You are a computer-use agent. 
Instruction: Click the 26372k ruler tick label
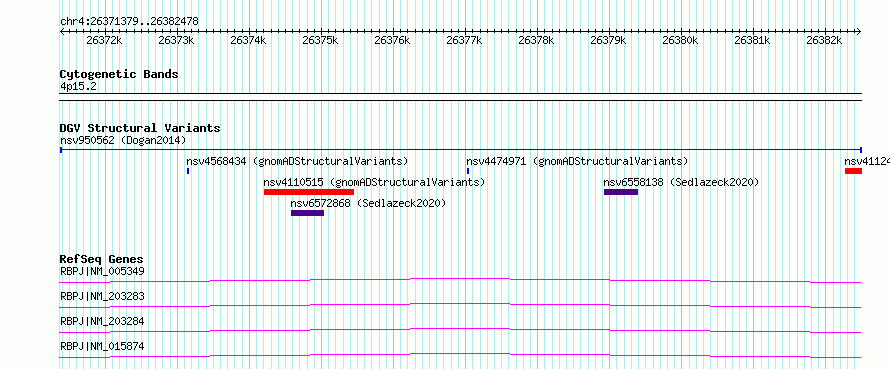tap(104, 41)
